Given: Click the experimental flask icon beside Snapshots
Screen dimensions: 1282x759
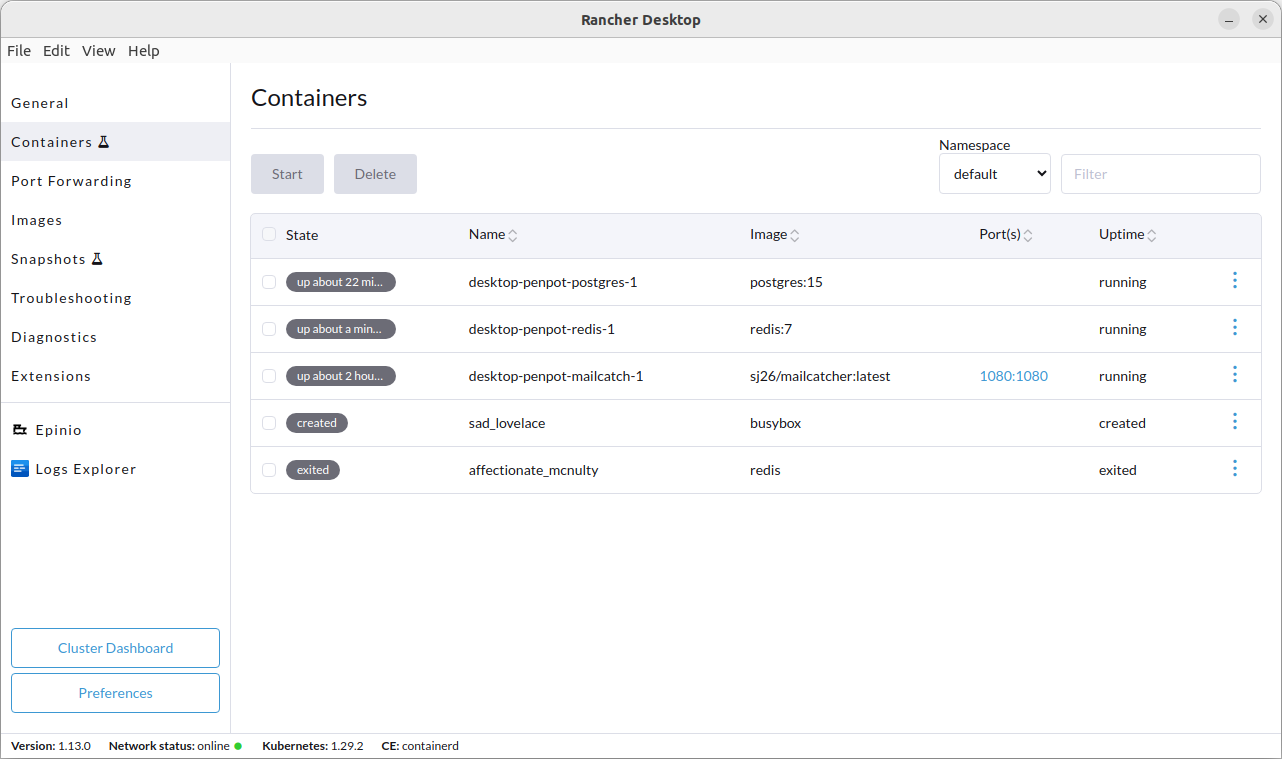Looking at the screenshot, I should 97,259.
